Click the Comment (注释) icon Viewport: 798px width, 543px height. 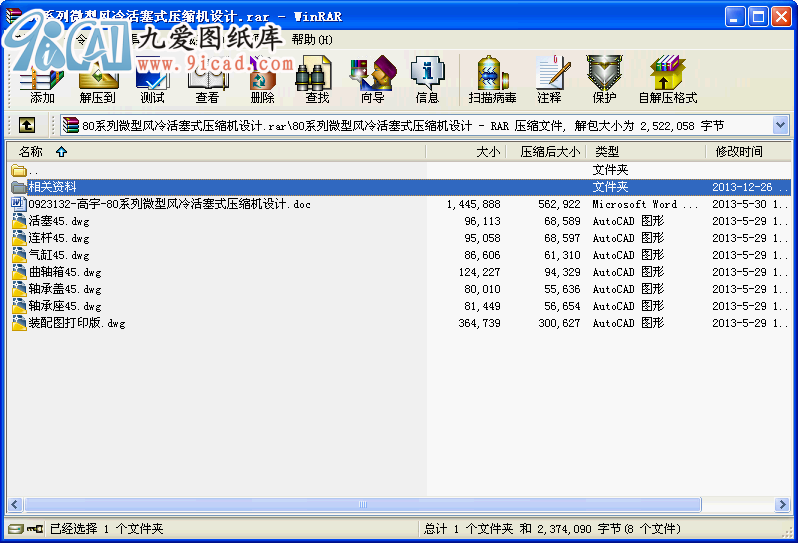tap(551, 80)
